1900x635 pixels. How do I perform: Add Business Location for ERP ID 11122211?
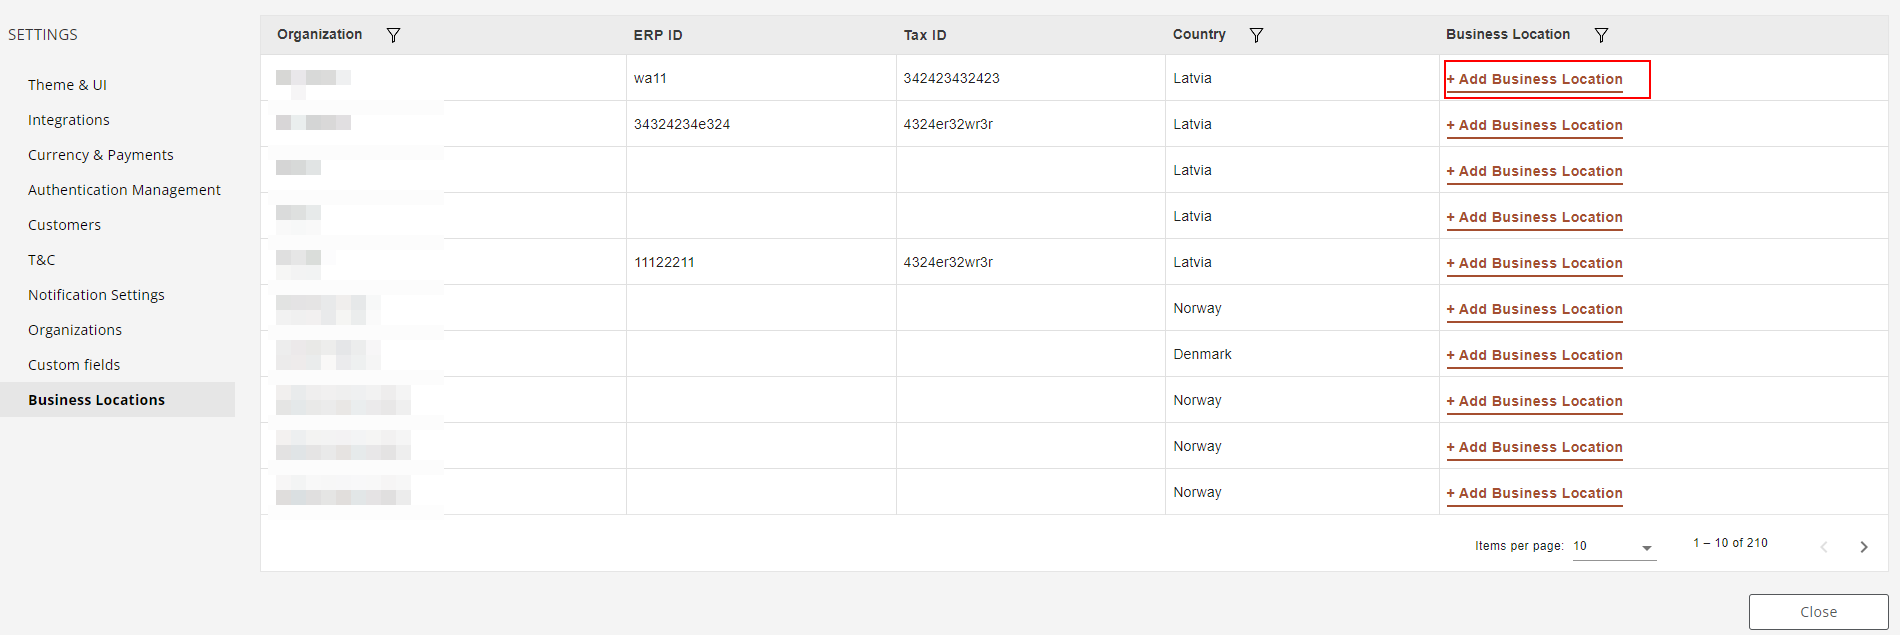point(1534,263)
